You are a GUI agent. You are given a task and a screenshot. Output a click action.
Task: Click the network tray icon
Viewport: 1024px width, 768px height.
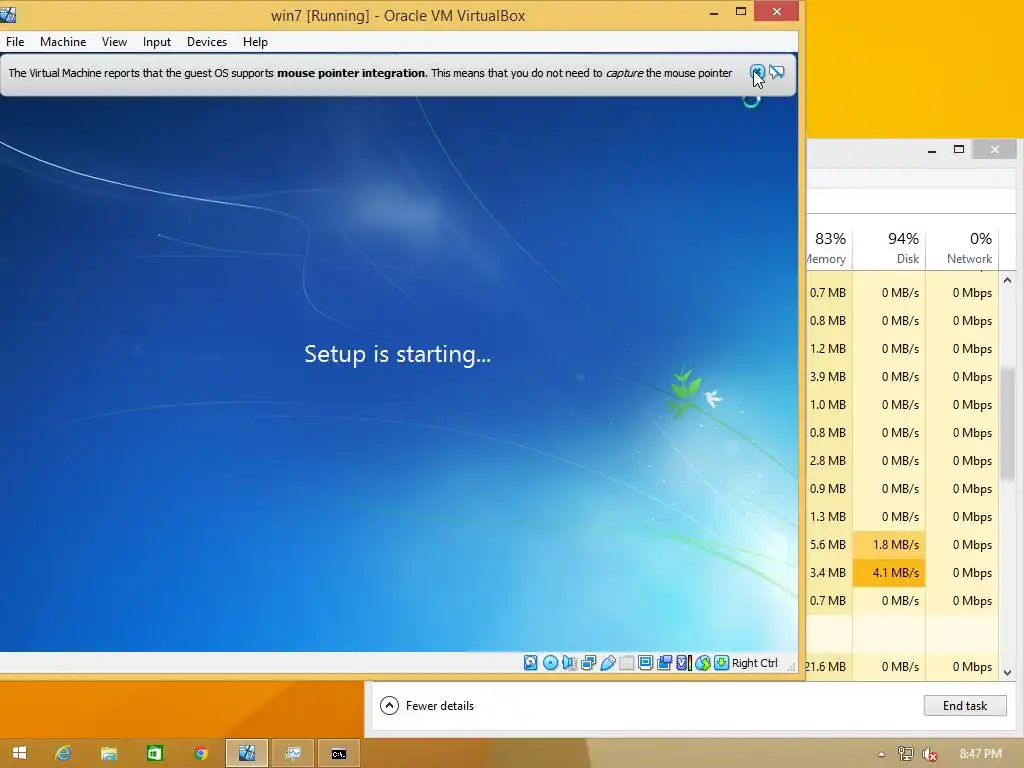[x=905, y=754]
